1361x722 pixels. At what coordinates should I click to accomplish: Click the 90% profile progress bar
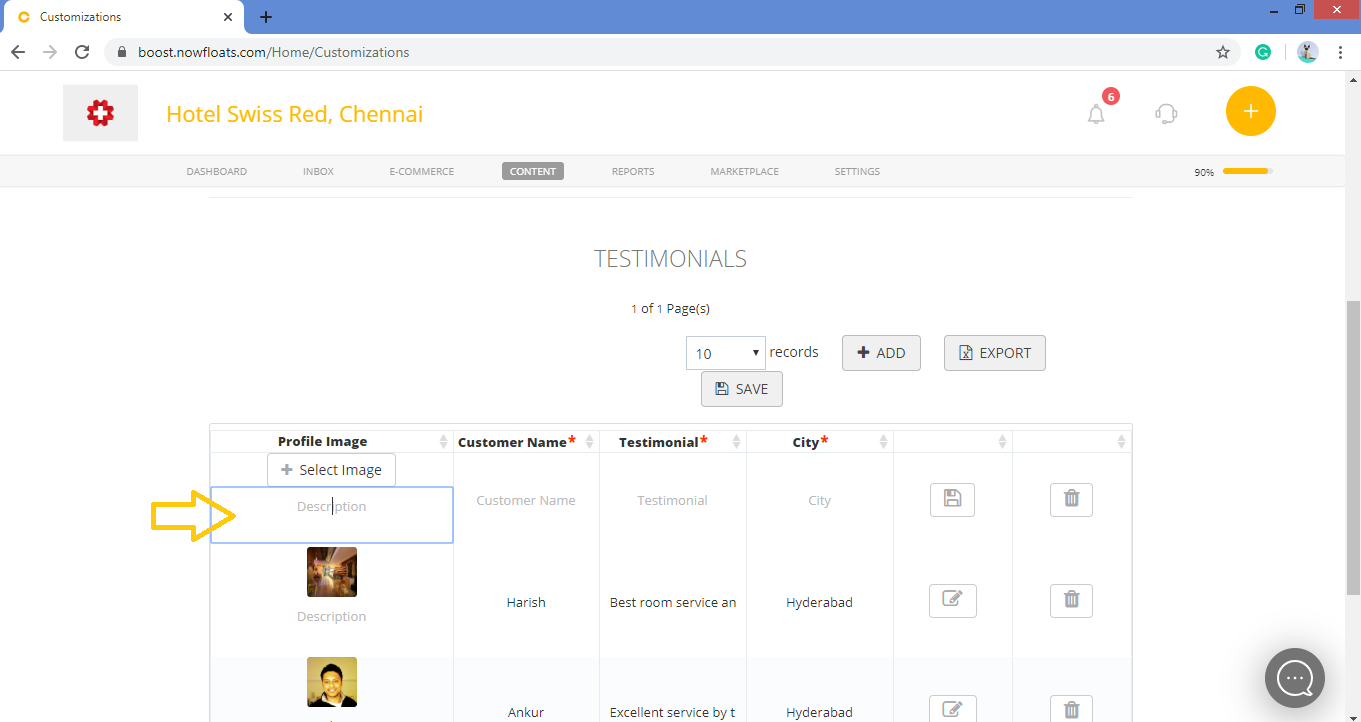[1246, 172]
